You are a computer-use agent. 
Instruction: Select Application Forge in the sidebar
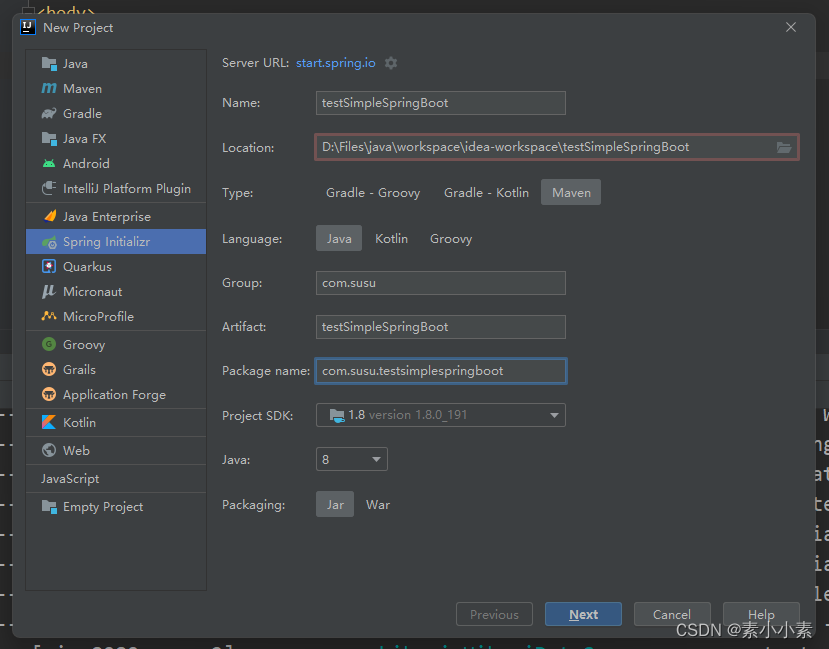pyautogui.click(x=114, y=395)
